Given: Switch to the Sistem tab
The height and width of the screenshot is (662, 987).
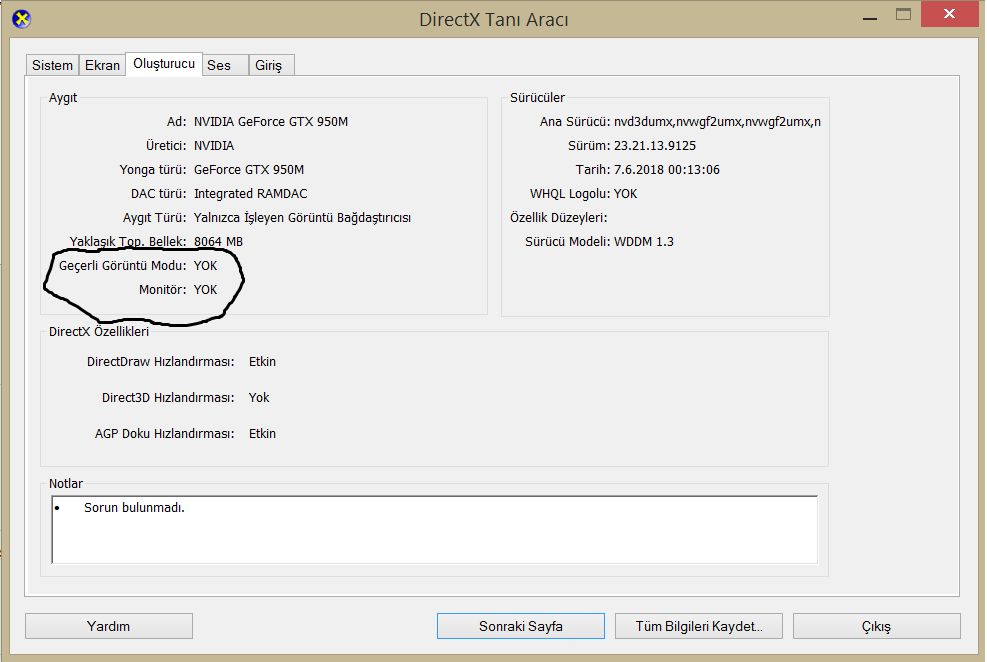Looking at the screenshot, I should click(x=52, y=65).
